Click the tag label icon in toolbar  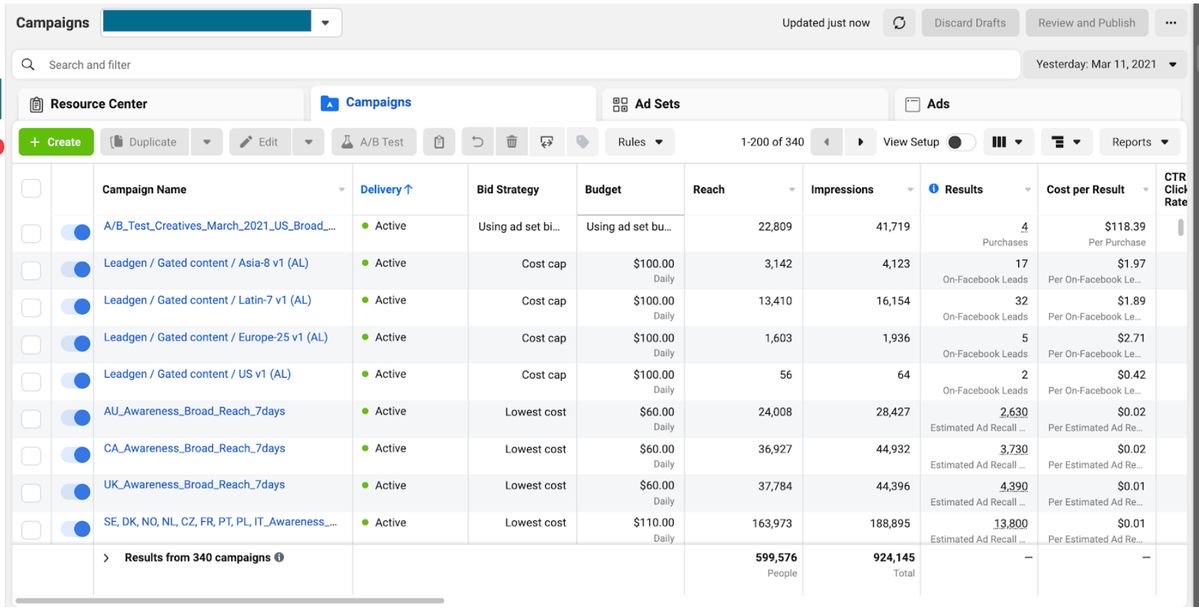tap(581, 142)
